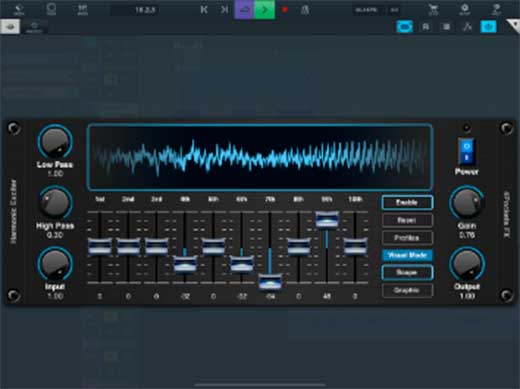Click the 6th harmonic slider handle
This screenshot has height=389, width=520.
coord(242,265)
